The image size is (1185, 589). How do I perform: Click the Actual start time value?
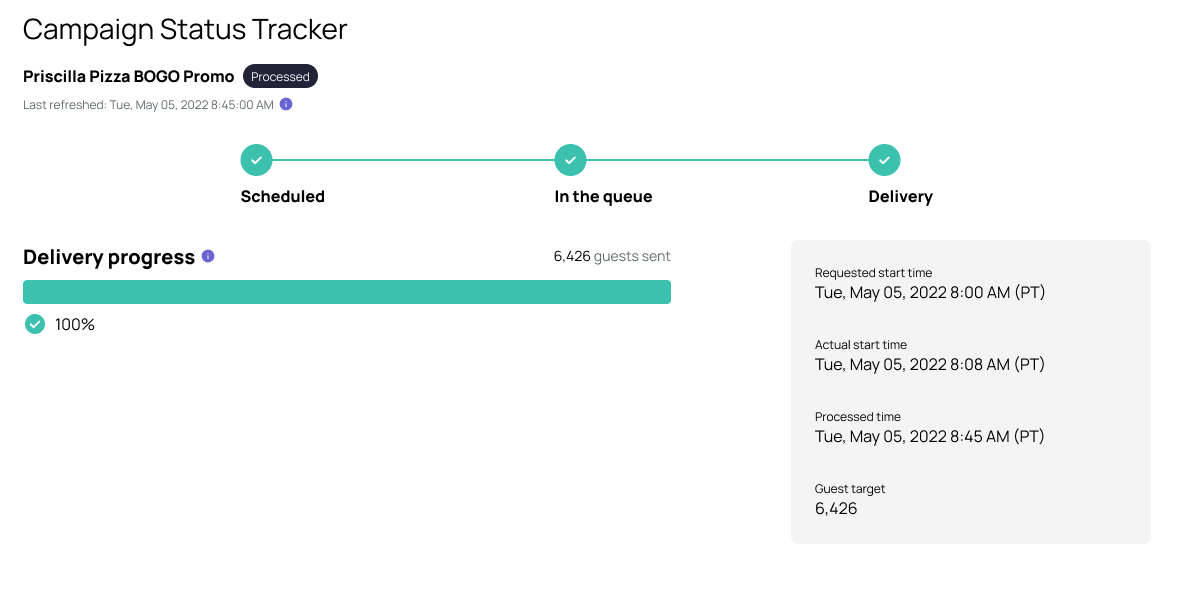pos(930,364)
